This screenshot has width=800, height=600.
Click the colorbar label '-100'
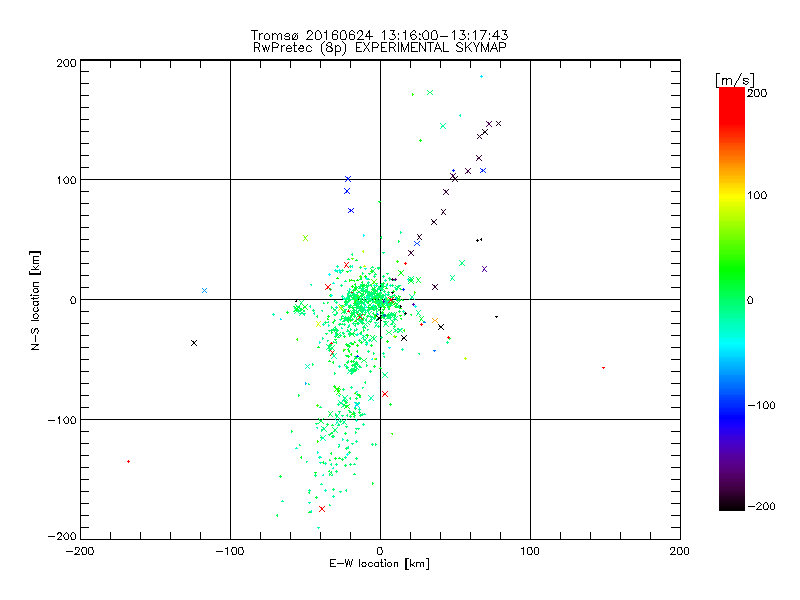pos(761,406)
